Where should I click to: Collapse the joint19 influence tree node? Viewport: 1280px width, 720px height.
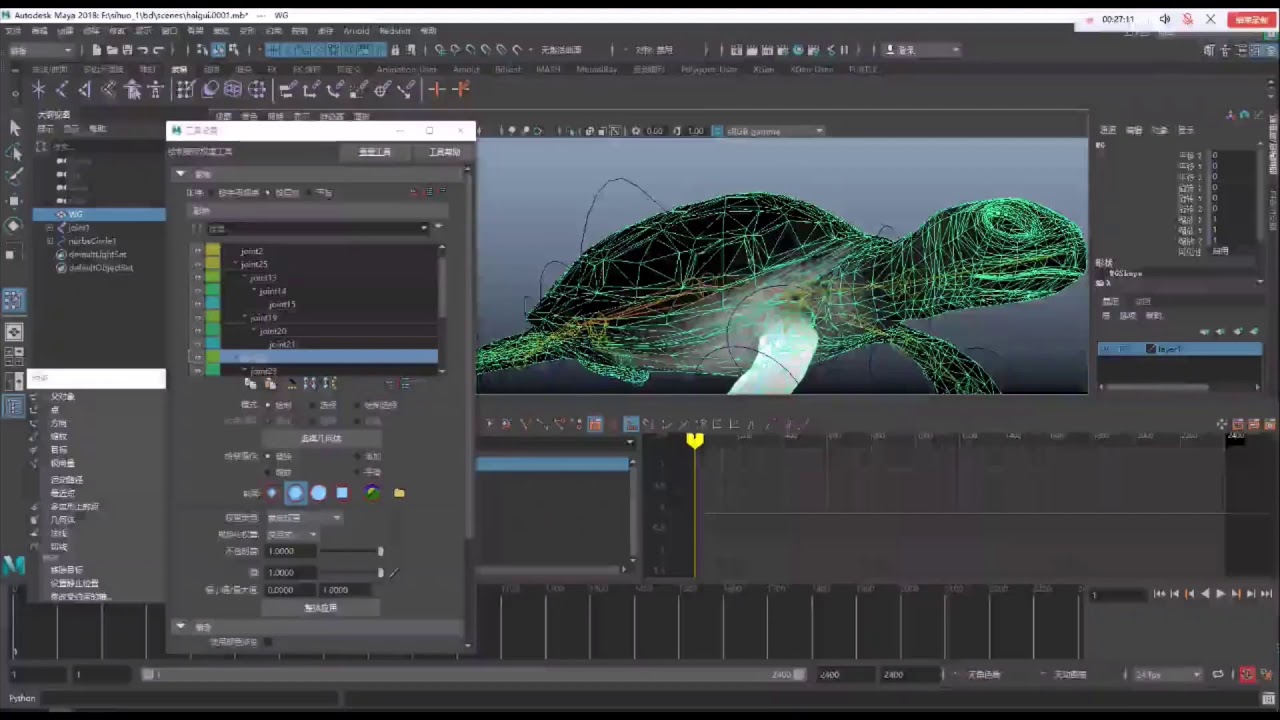pyautogui.click(x=246, y=318)
